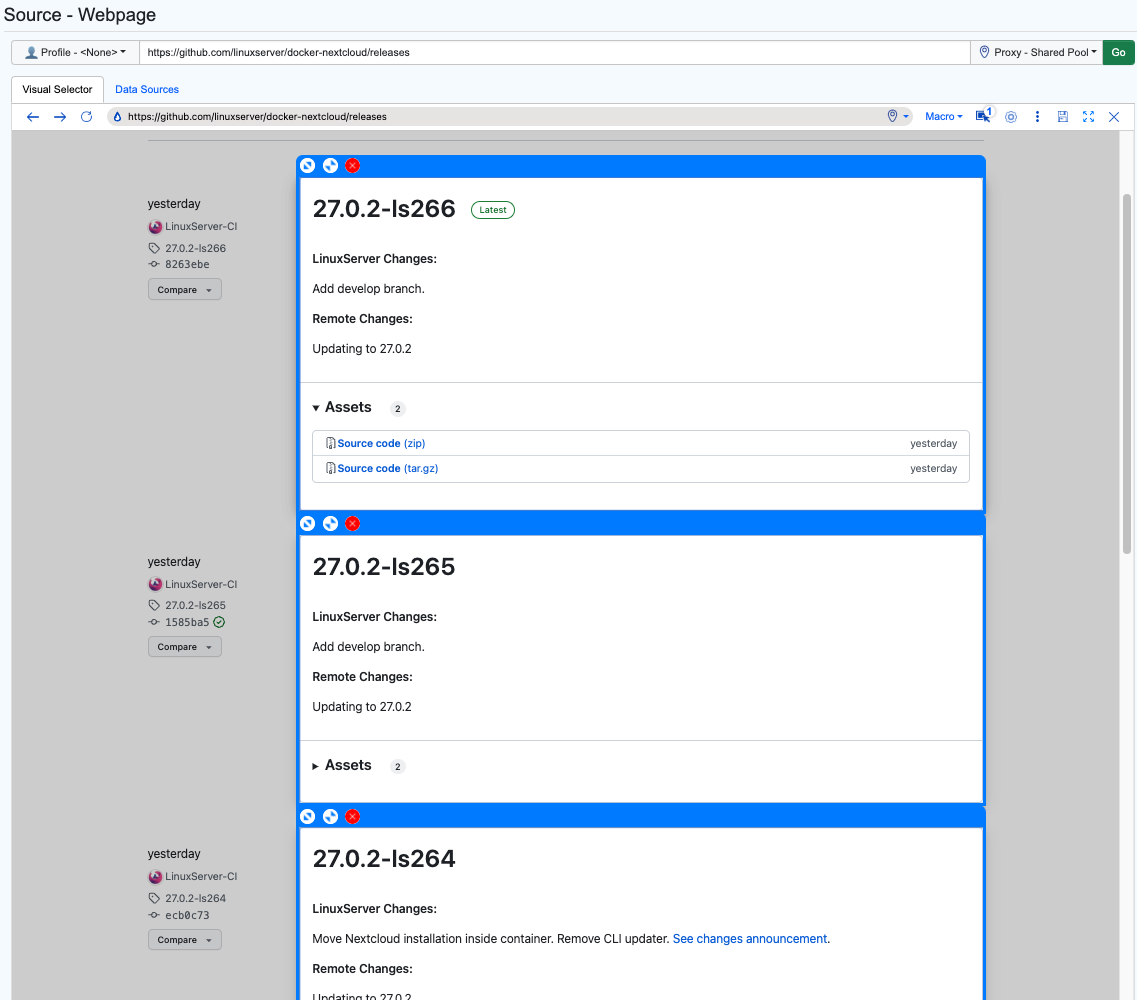Click the save floppy disk icon

coord(1062,117)
